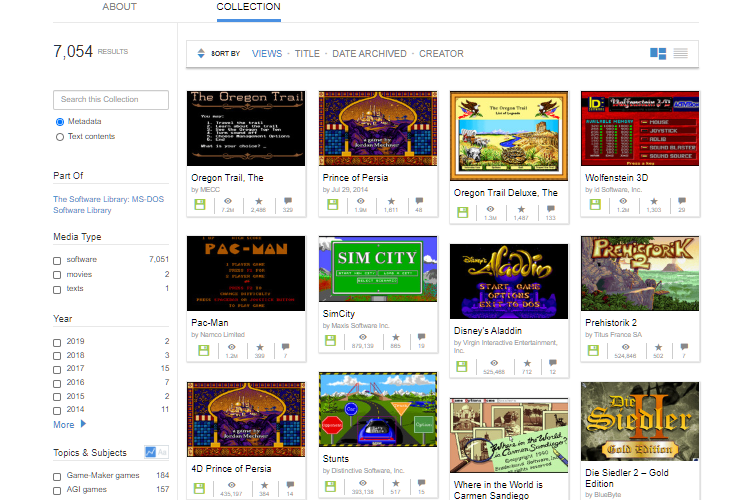Click floppy icon on Prince of Persia card
Viewport: 750px width, 500px height.
pyautogui.click(x=332, y=205)
